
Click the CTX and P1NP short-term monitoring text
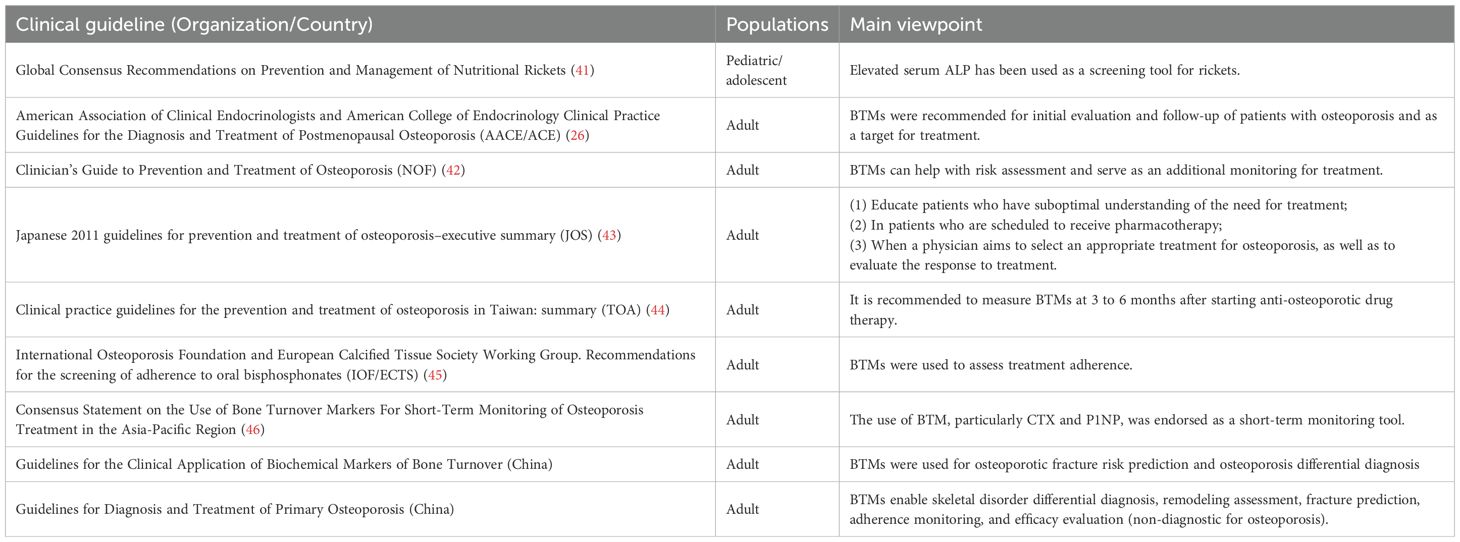click(x=1128, y=420)
